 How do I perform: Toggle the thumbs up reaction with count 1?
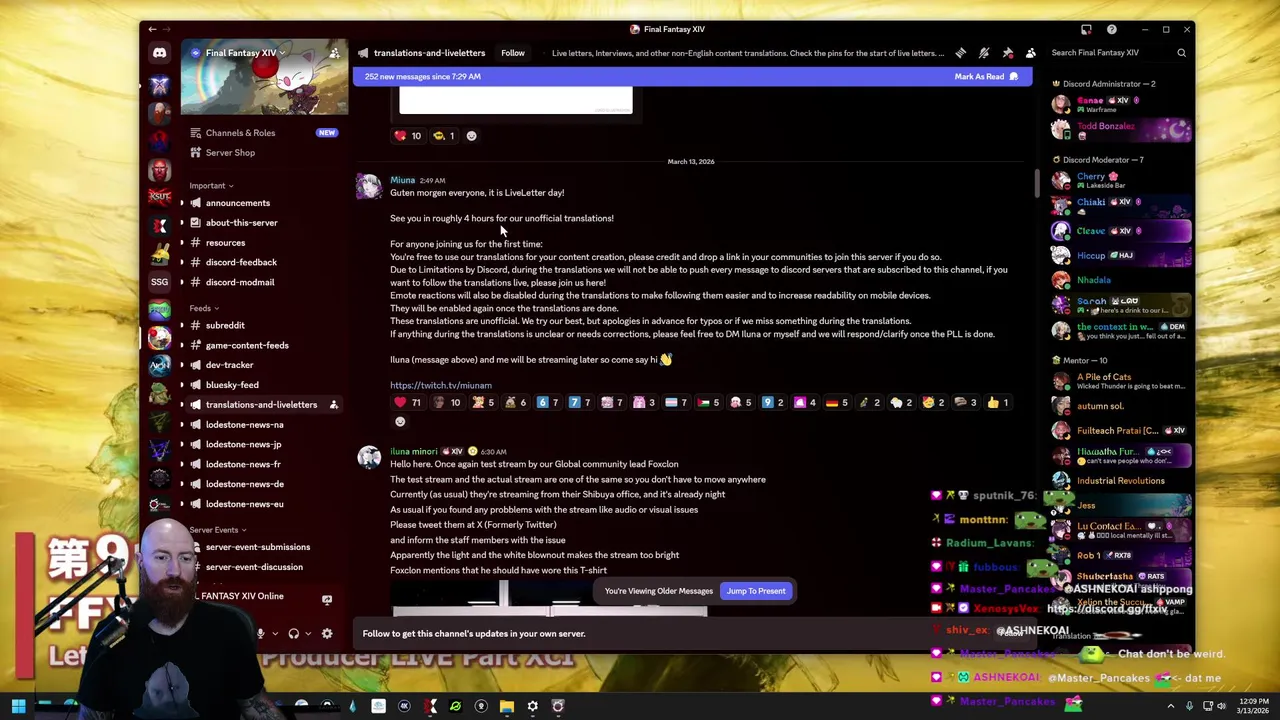(998, 402)
